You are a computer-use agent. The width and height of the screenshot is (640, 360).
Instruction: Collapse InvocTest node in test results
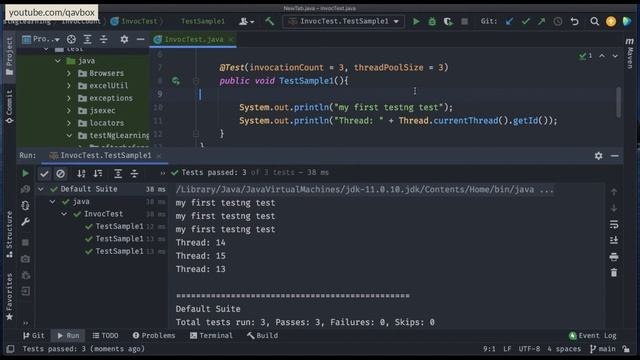point(64,214)
